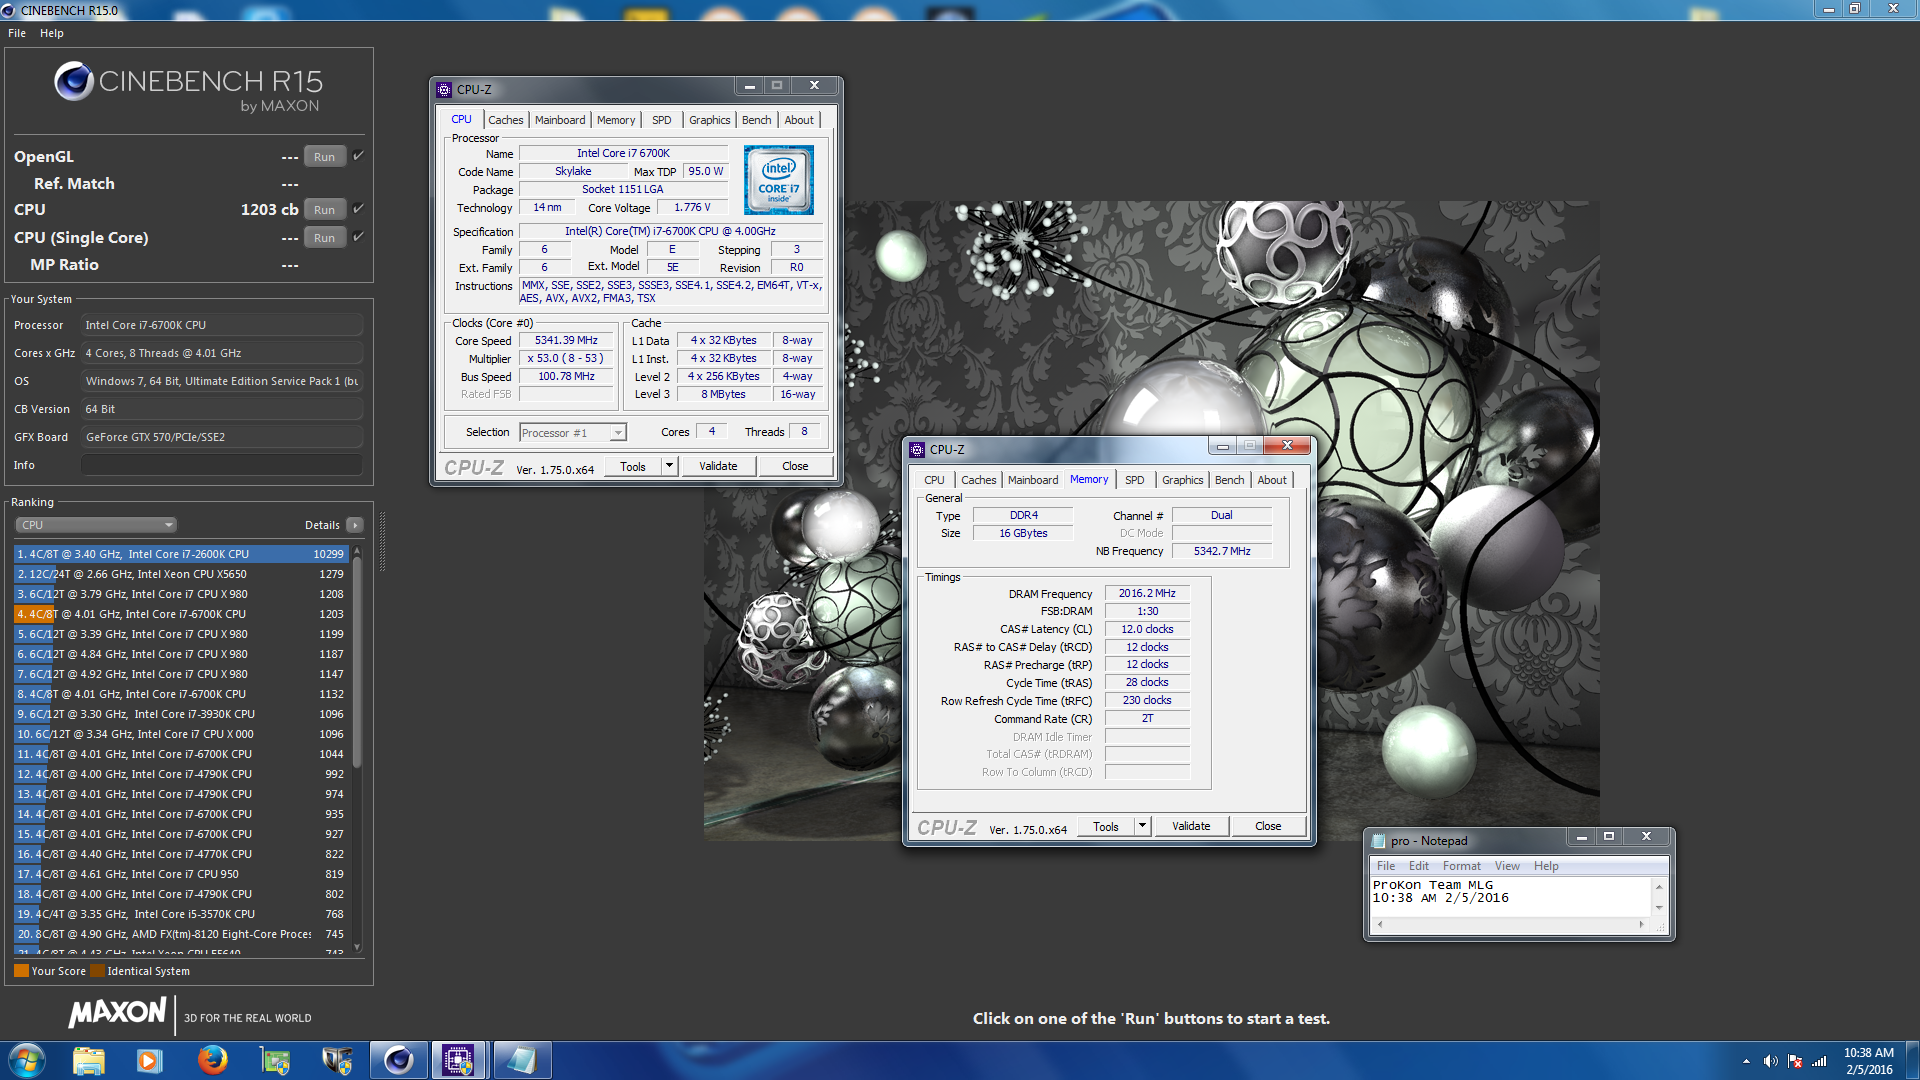The image size is (1920, 1080).
Task: Expand the ranking Details arrow
Action: [x=355, y=525]
